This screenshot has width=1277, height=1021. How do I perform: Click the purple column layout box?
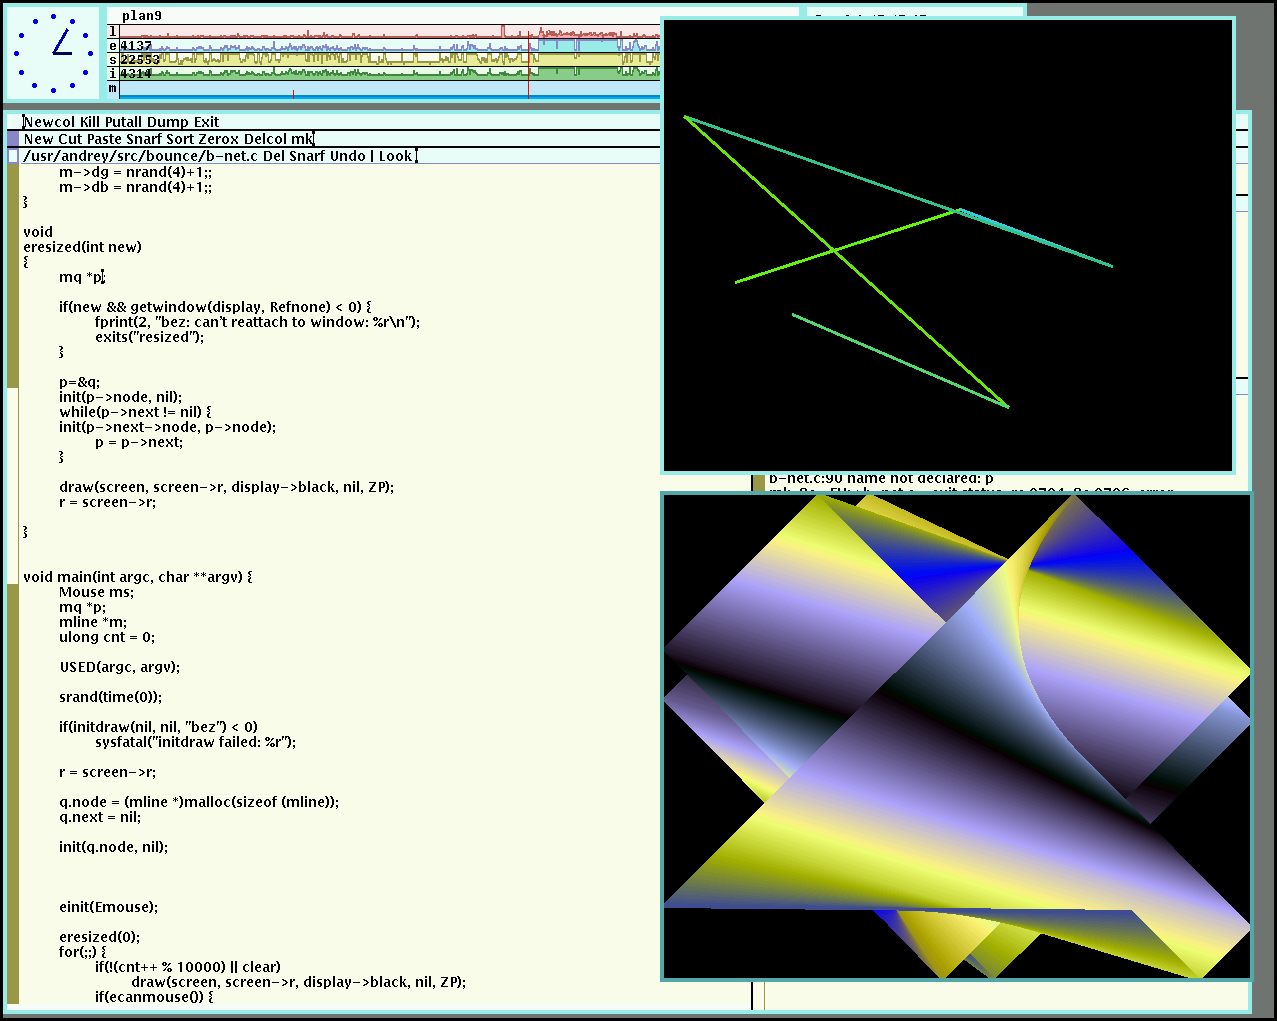[12, 139]
